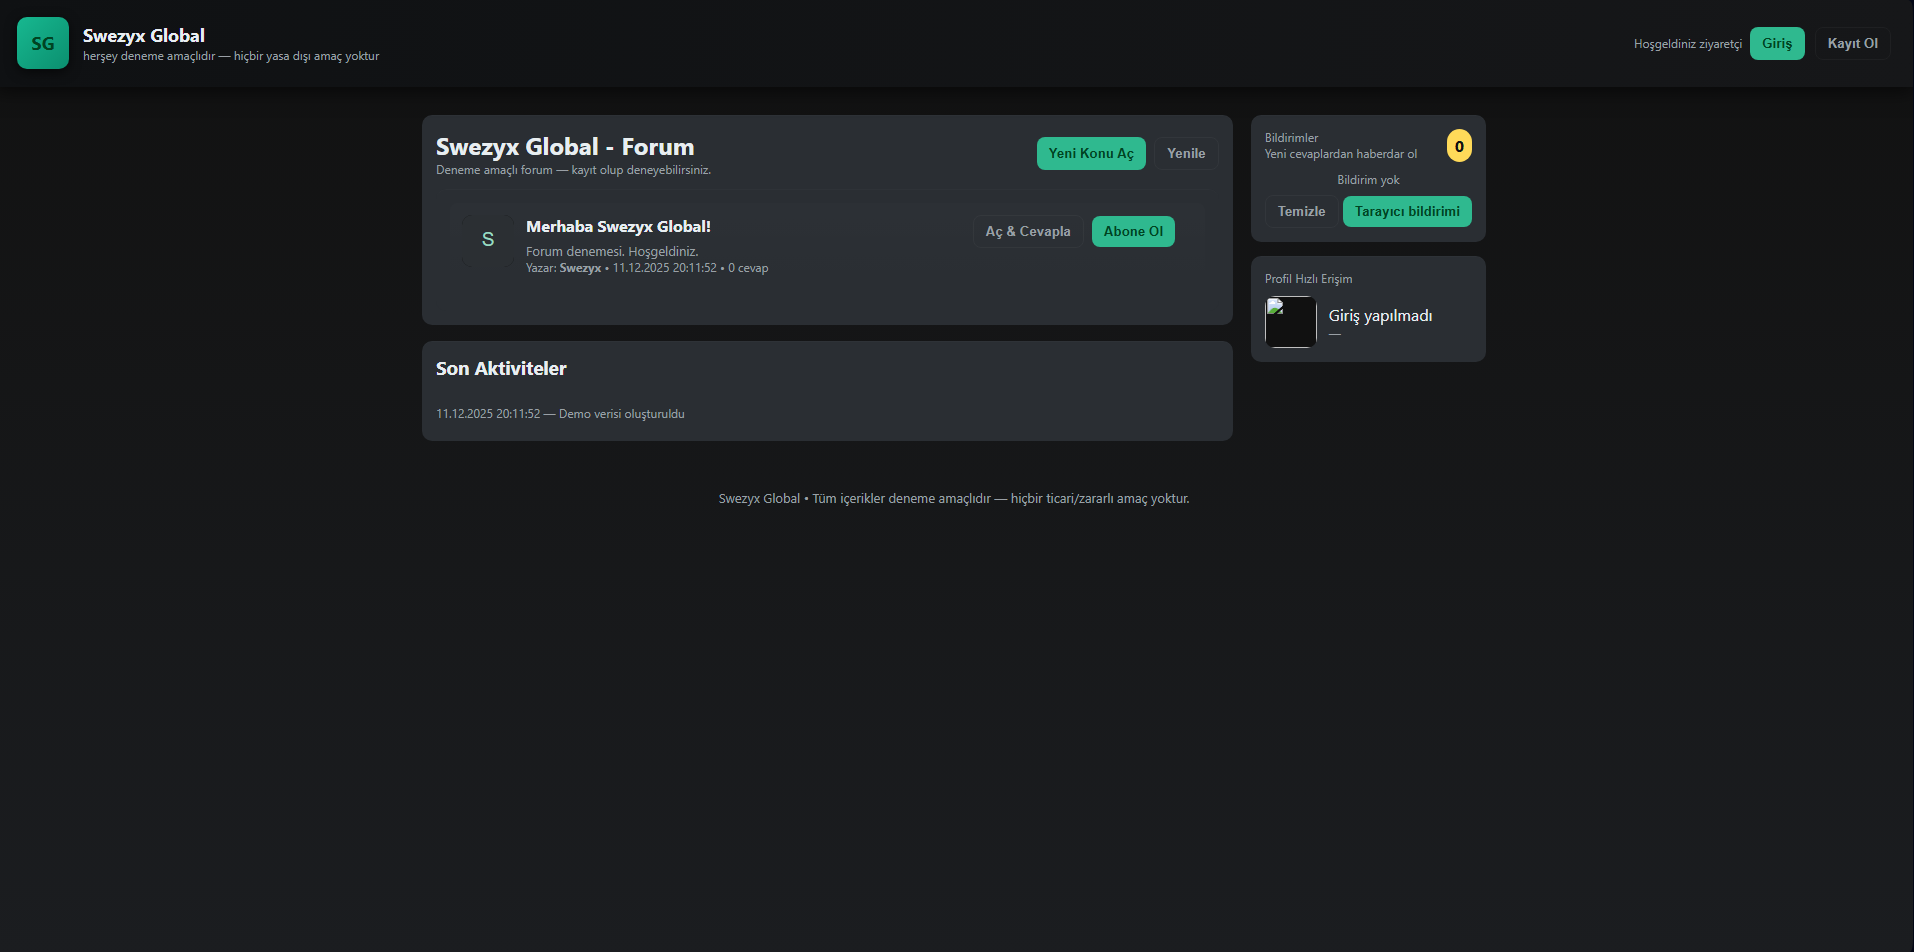
Task: Click Aç & Cevapla on the thread
Action: (x=1028, y=231)
